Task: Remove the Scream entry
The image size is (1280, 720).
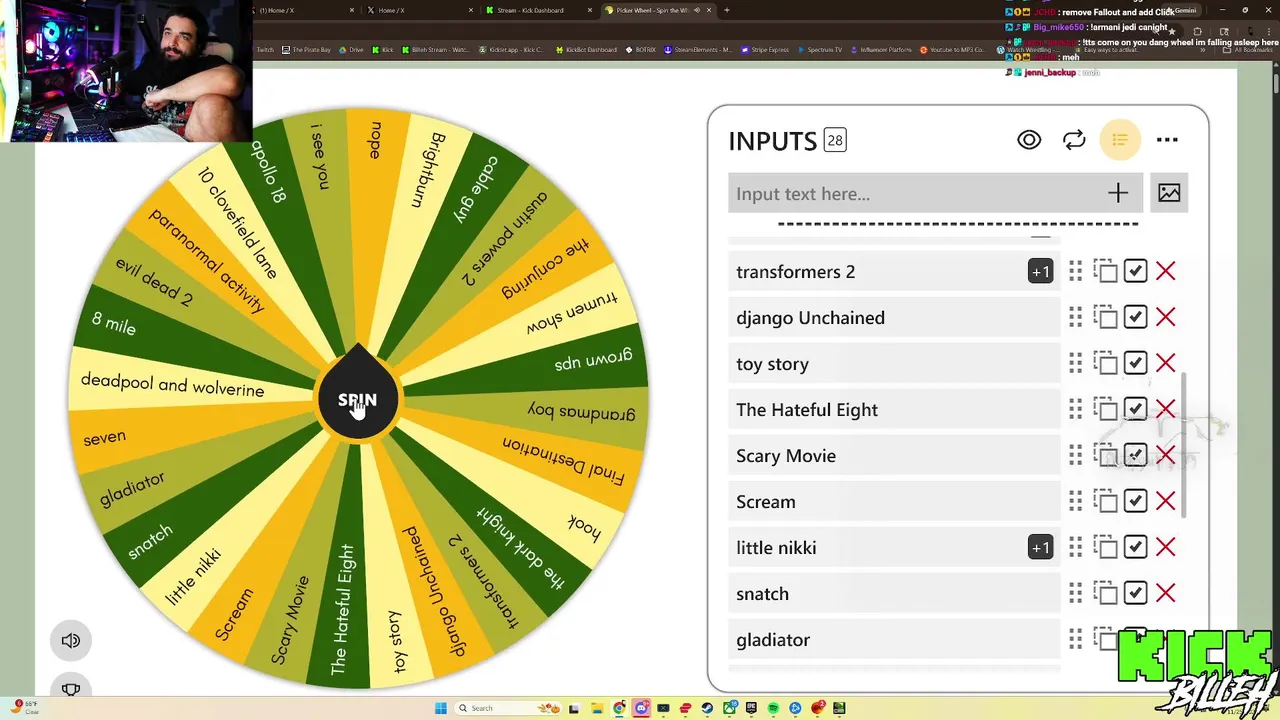Action: (1165, 501)
